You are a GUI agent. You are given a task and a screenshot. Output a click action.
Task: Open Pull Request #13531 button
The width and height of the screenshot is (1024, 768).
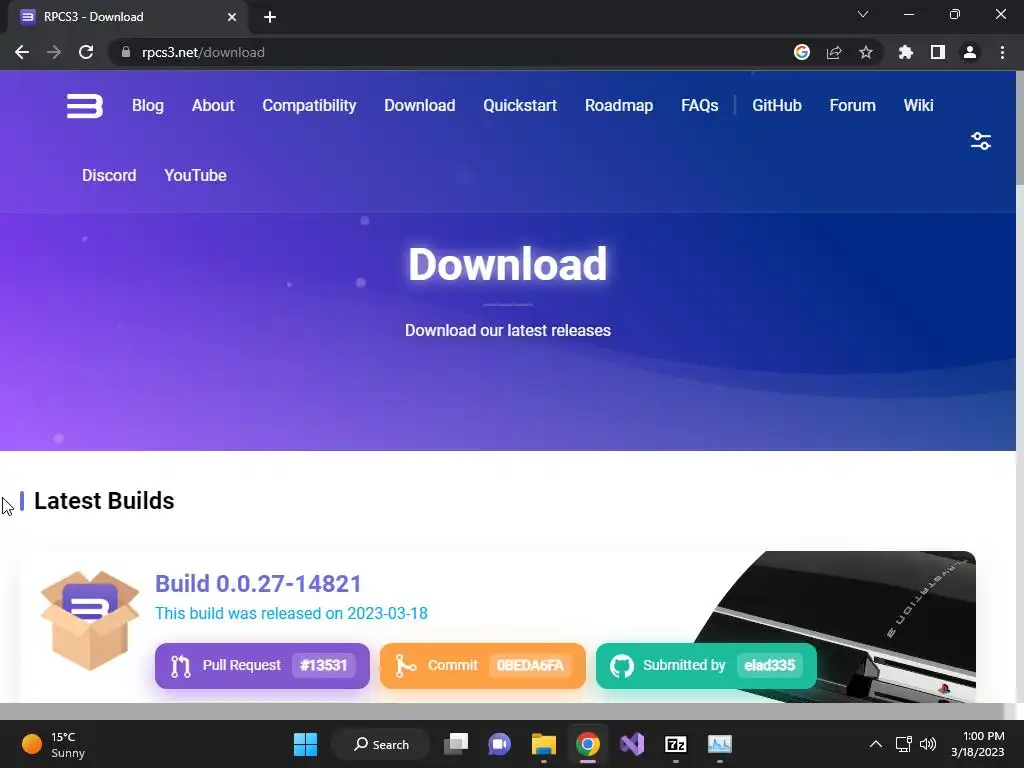262,665
